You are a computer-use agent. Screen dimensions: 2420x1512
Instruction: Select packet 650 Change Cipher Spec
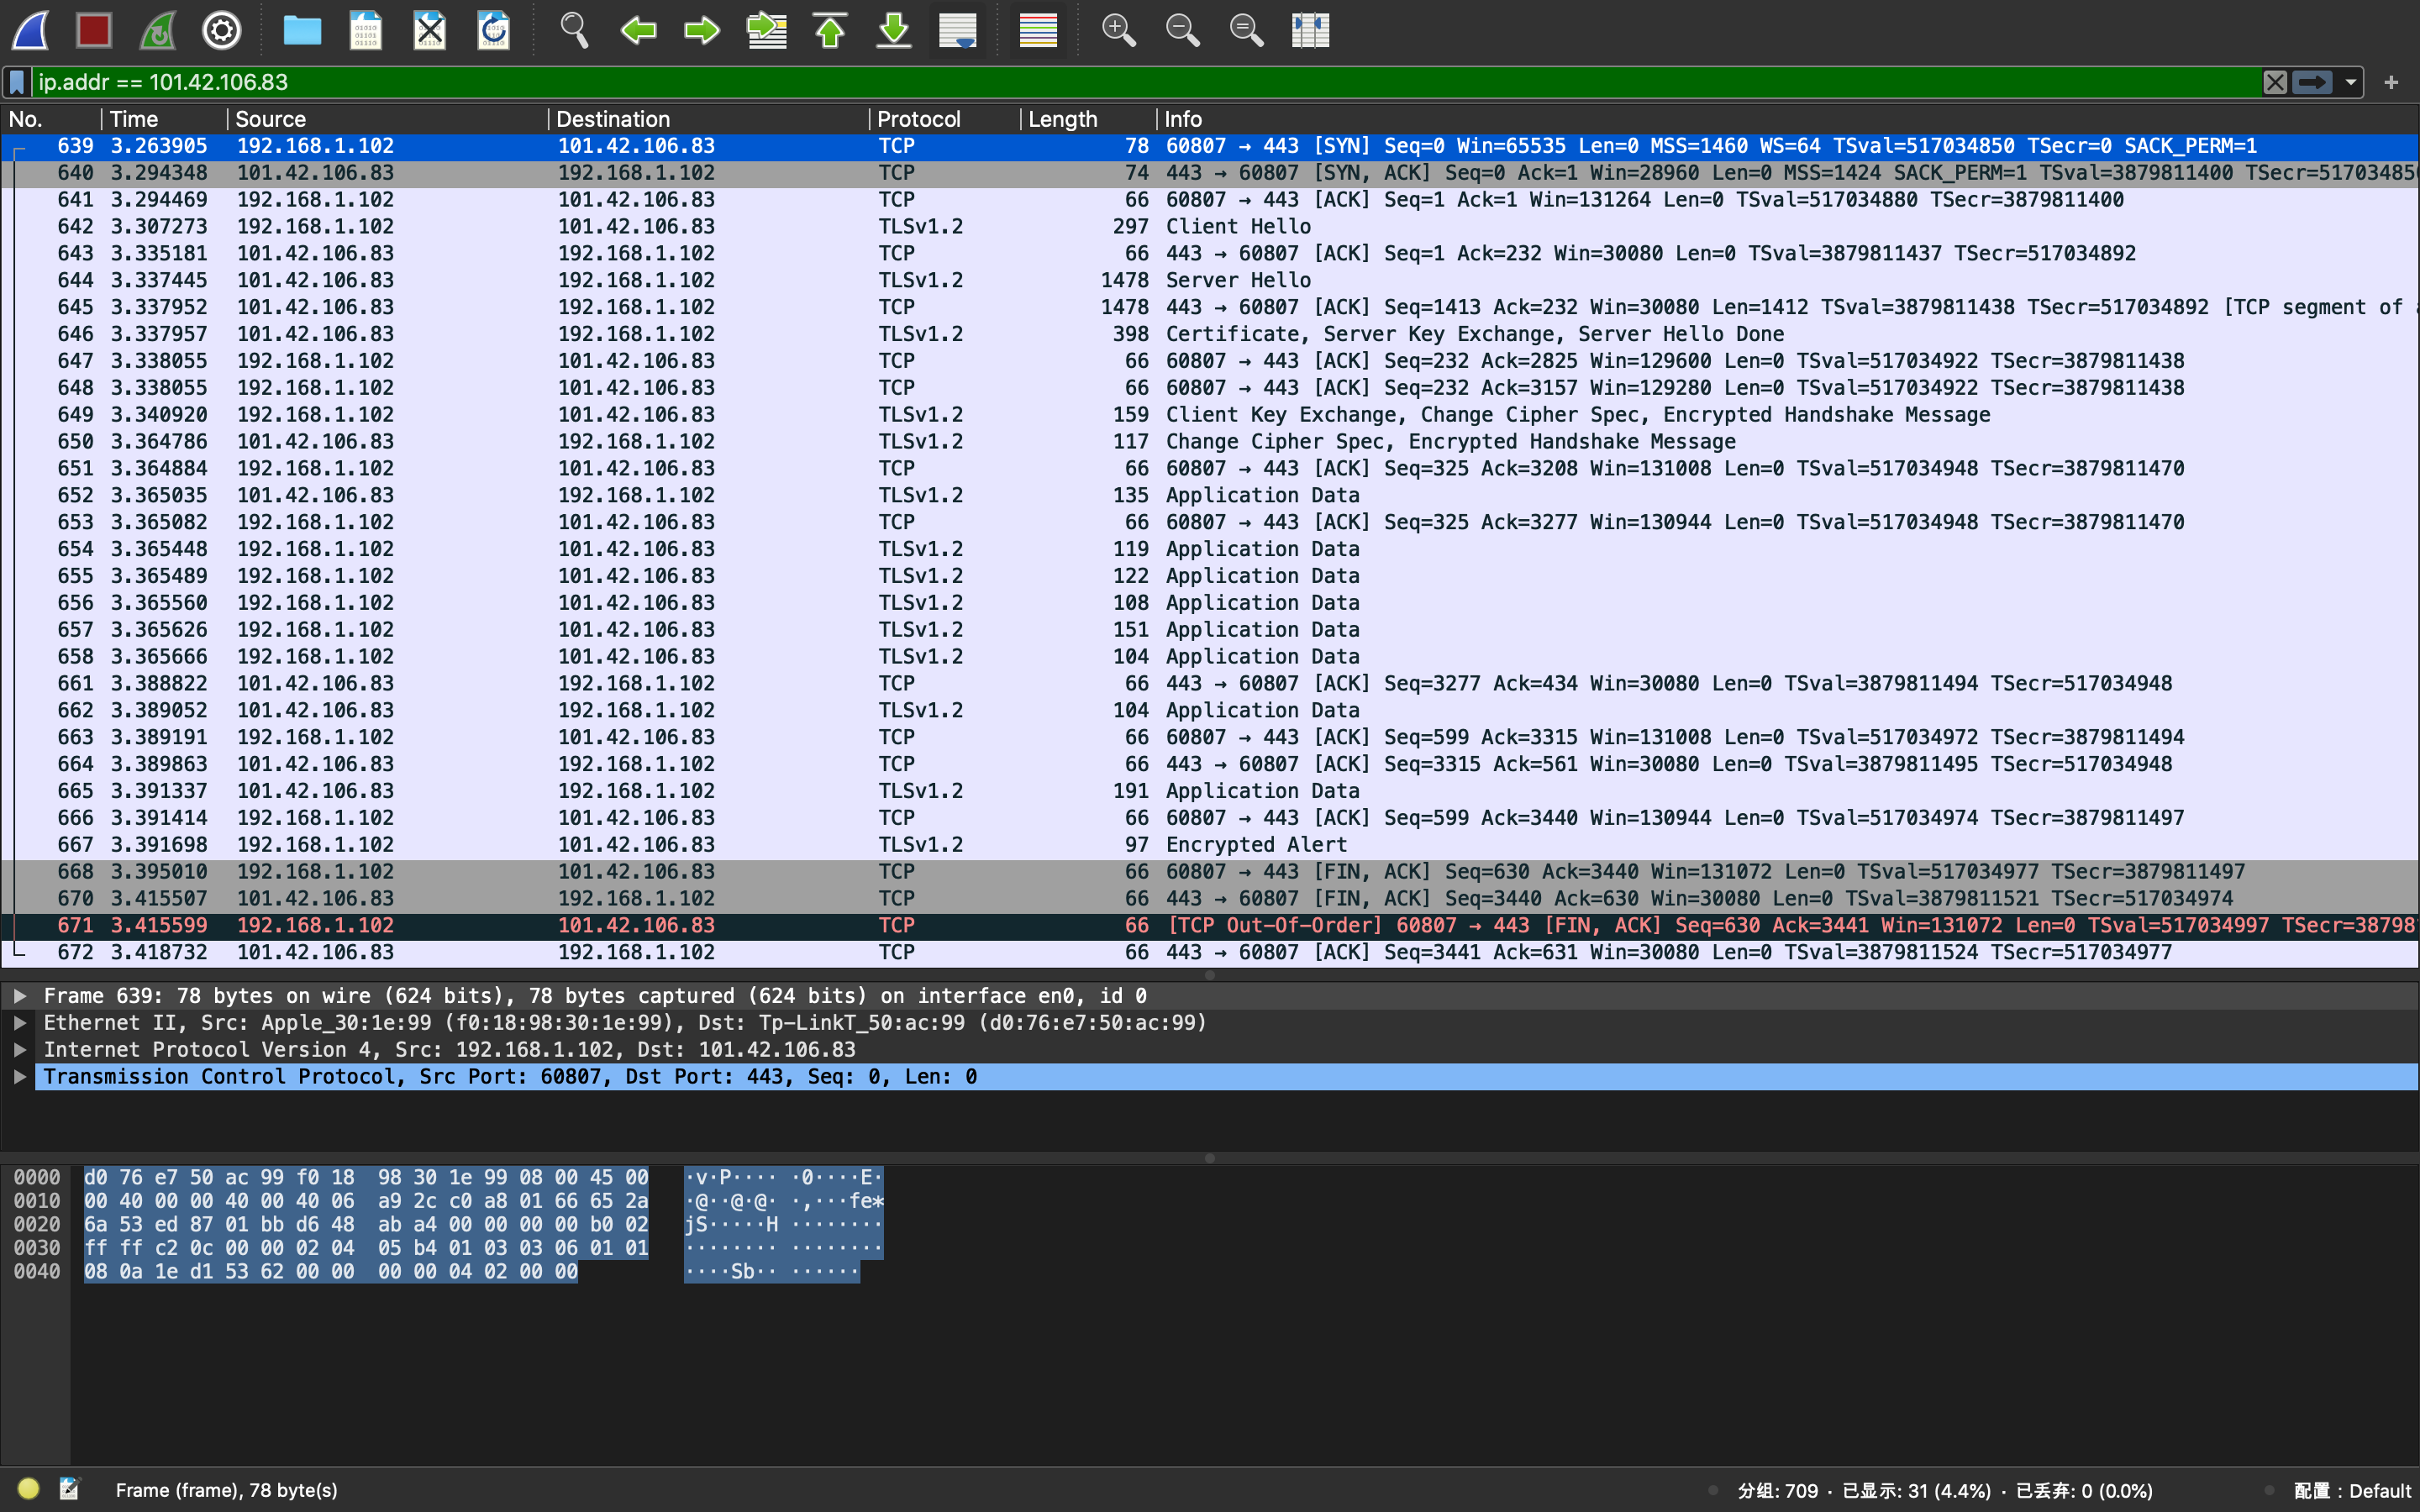pyautogui.click(x=1210, y=442)
